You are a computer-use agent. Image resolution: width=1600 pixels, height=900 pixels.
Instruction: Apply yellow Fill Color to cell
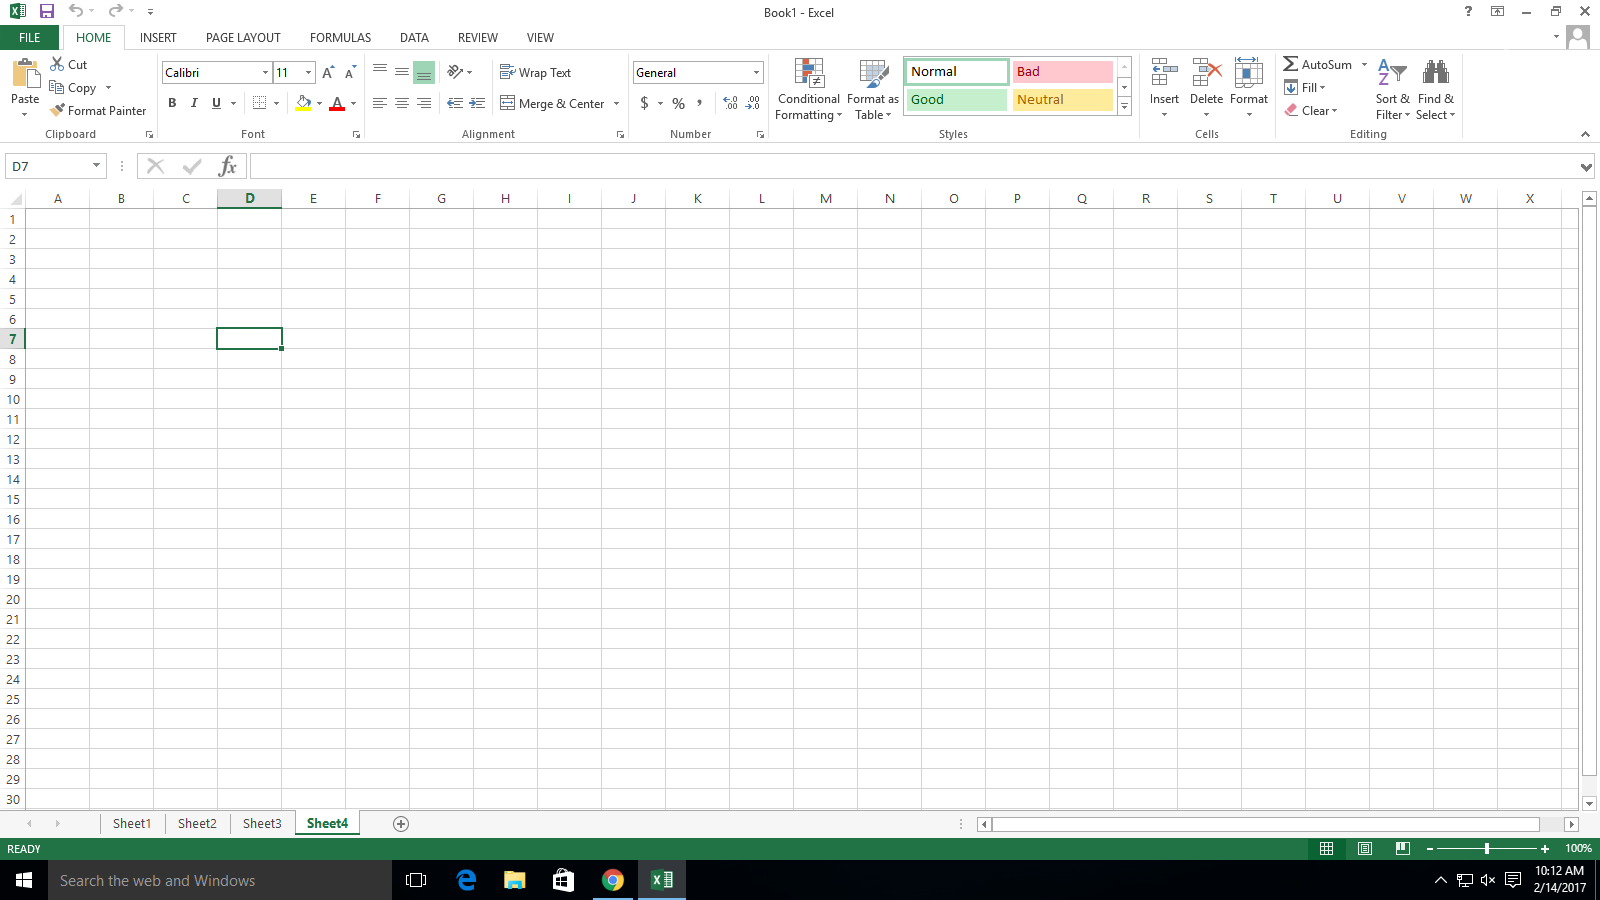(304, 103)
